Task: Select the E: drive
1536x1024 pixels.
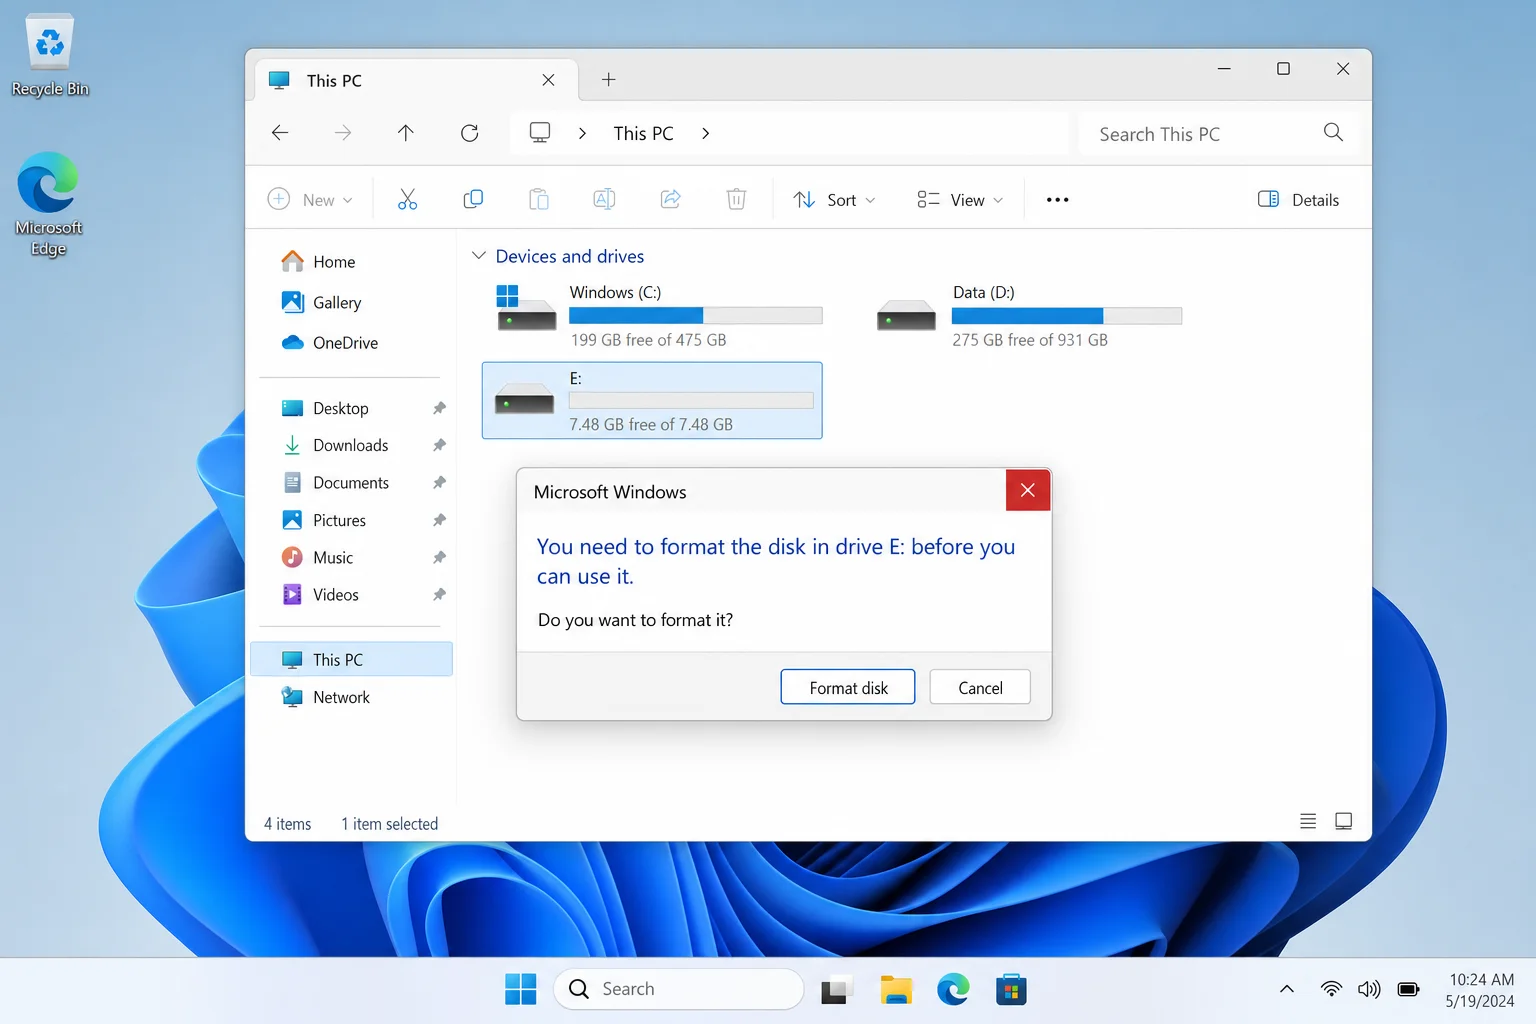Action: (x=652, y=400)
